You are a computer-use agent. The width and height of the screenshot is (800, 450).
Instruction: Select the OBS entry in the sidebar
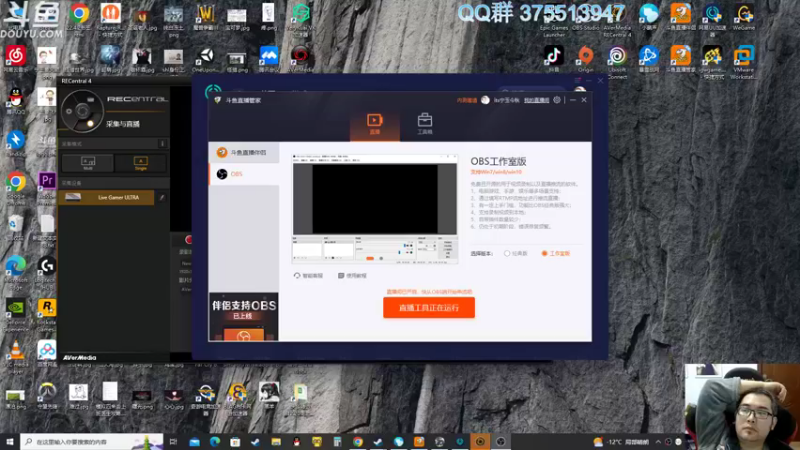point(244,174)
